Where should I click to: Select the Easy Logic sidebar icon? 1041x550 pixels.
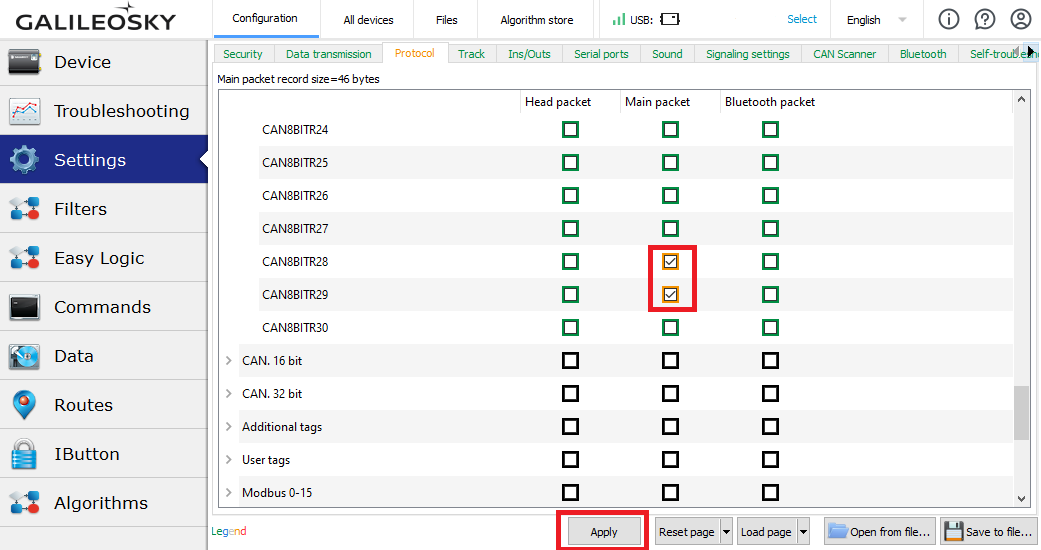click(25, 258)
